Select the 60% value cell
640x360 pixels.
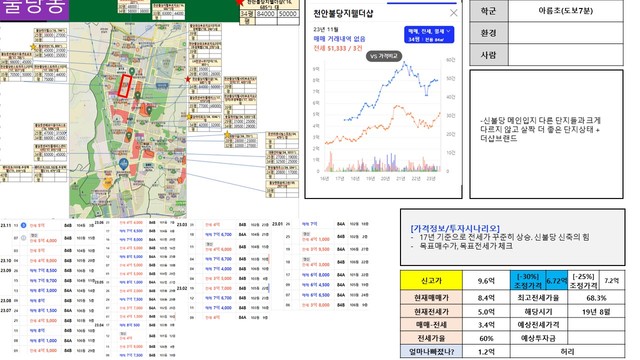click(486, 338)
